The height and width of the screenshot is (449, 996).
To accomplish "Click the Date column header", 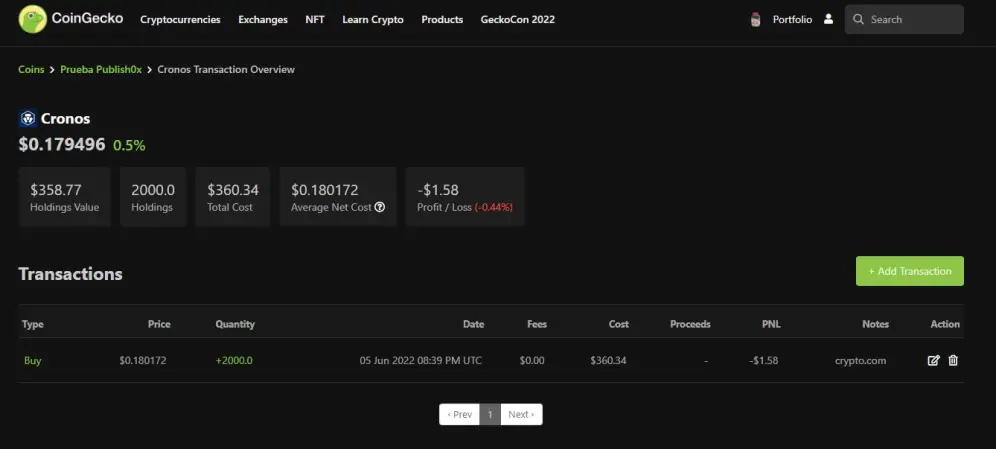I will click(x=473, y=324).
